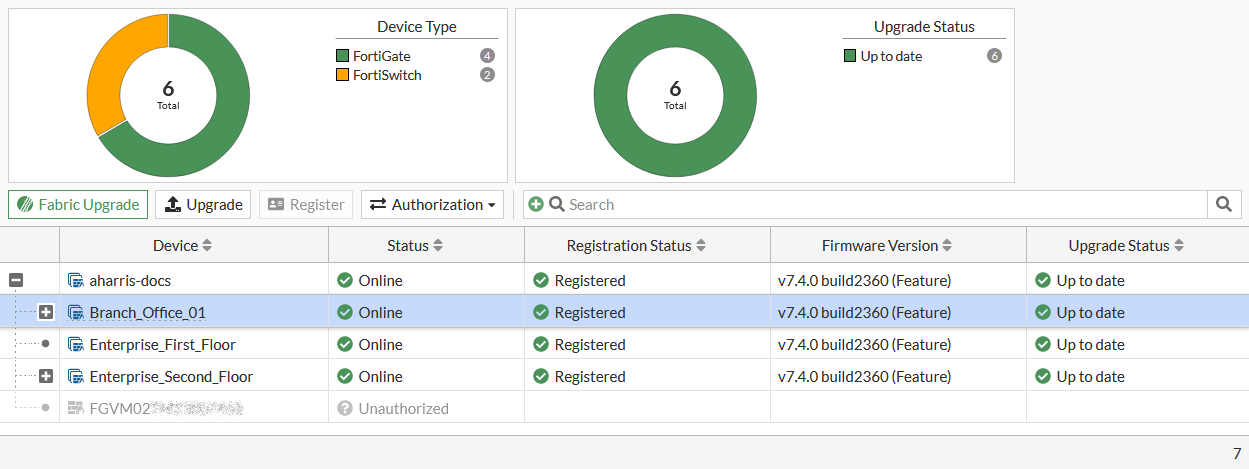Click the FortiGate green legend swatch
Image resolution: width=1249 pixels, height=469 pixels.
pyautogui.click(x=342, y=56)
